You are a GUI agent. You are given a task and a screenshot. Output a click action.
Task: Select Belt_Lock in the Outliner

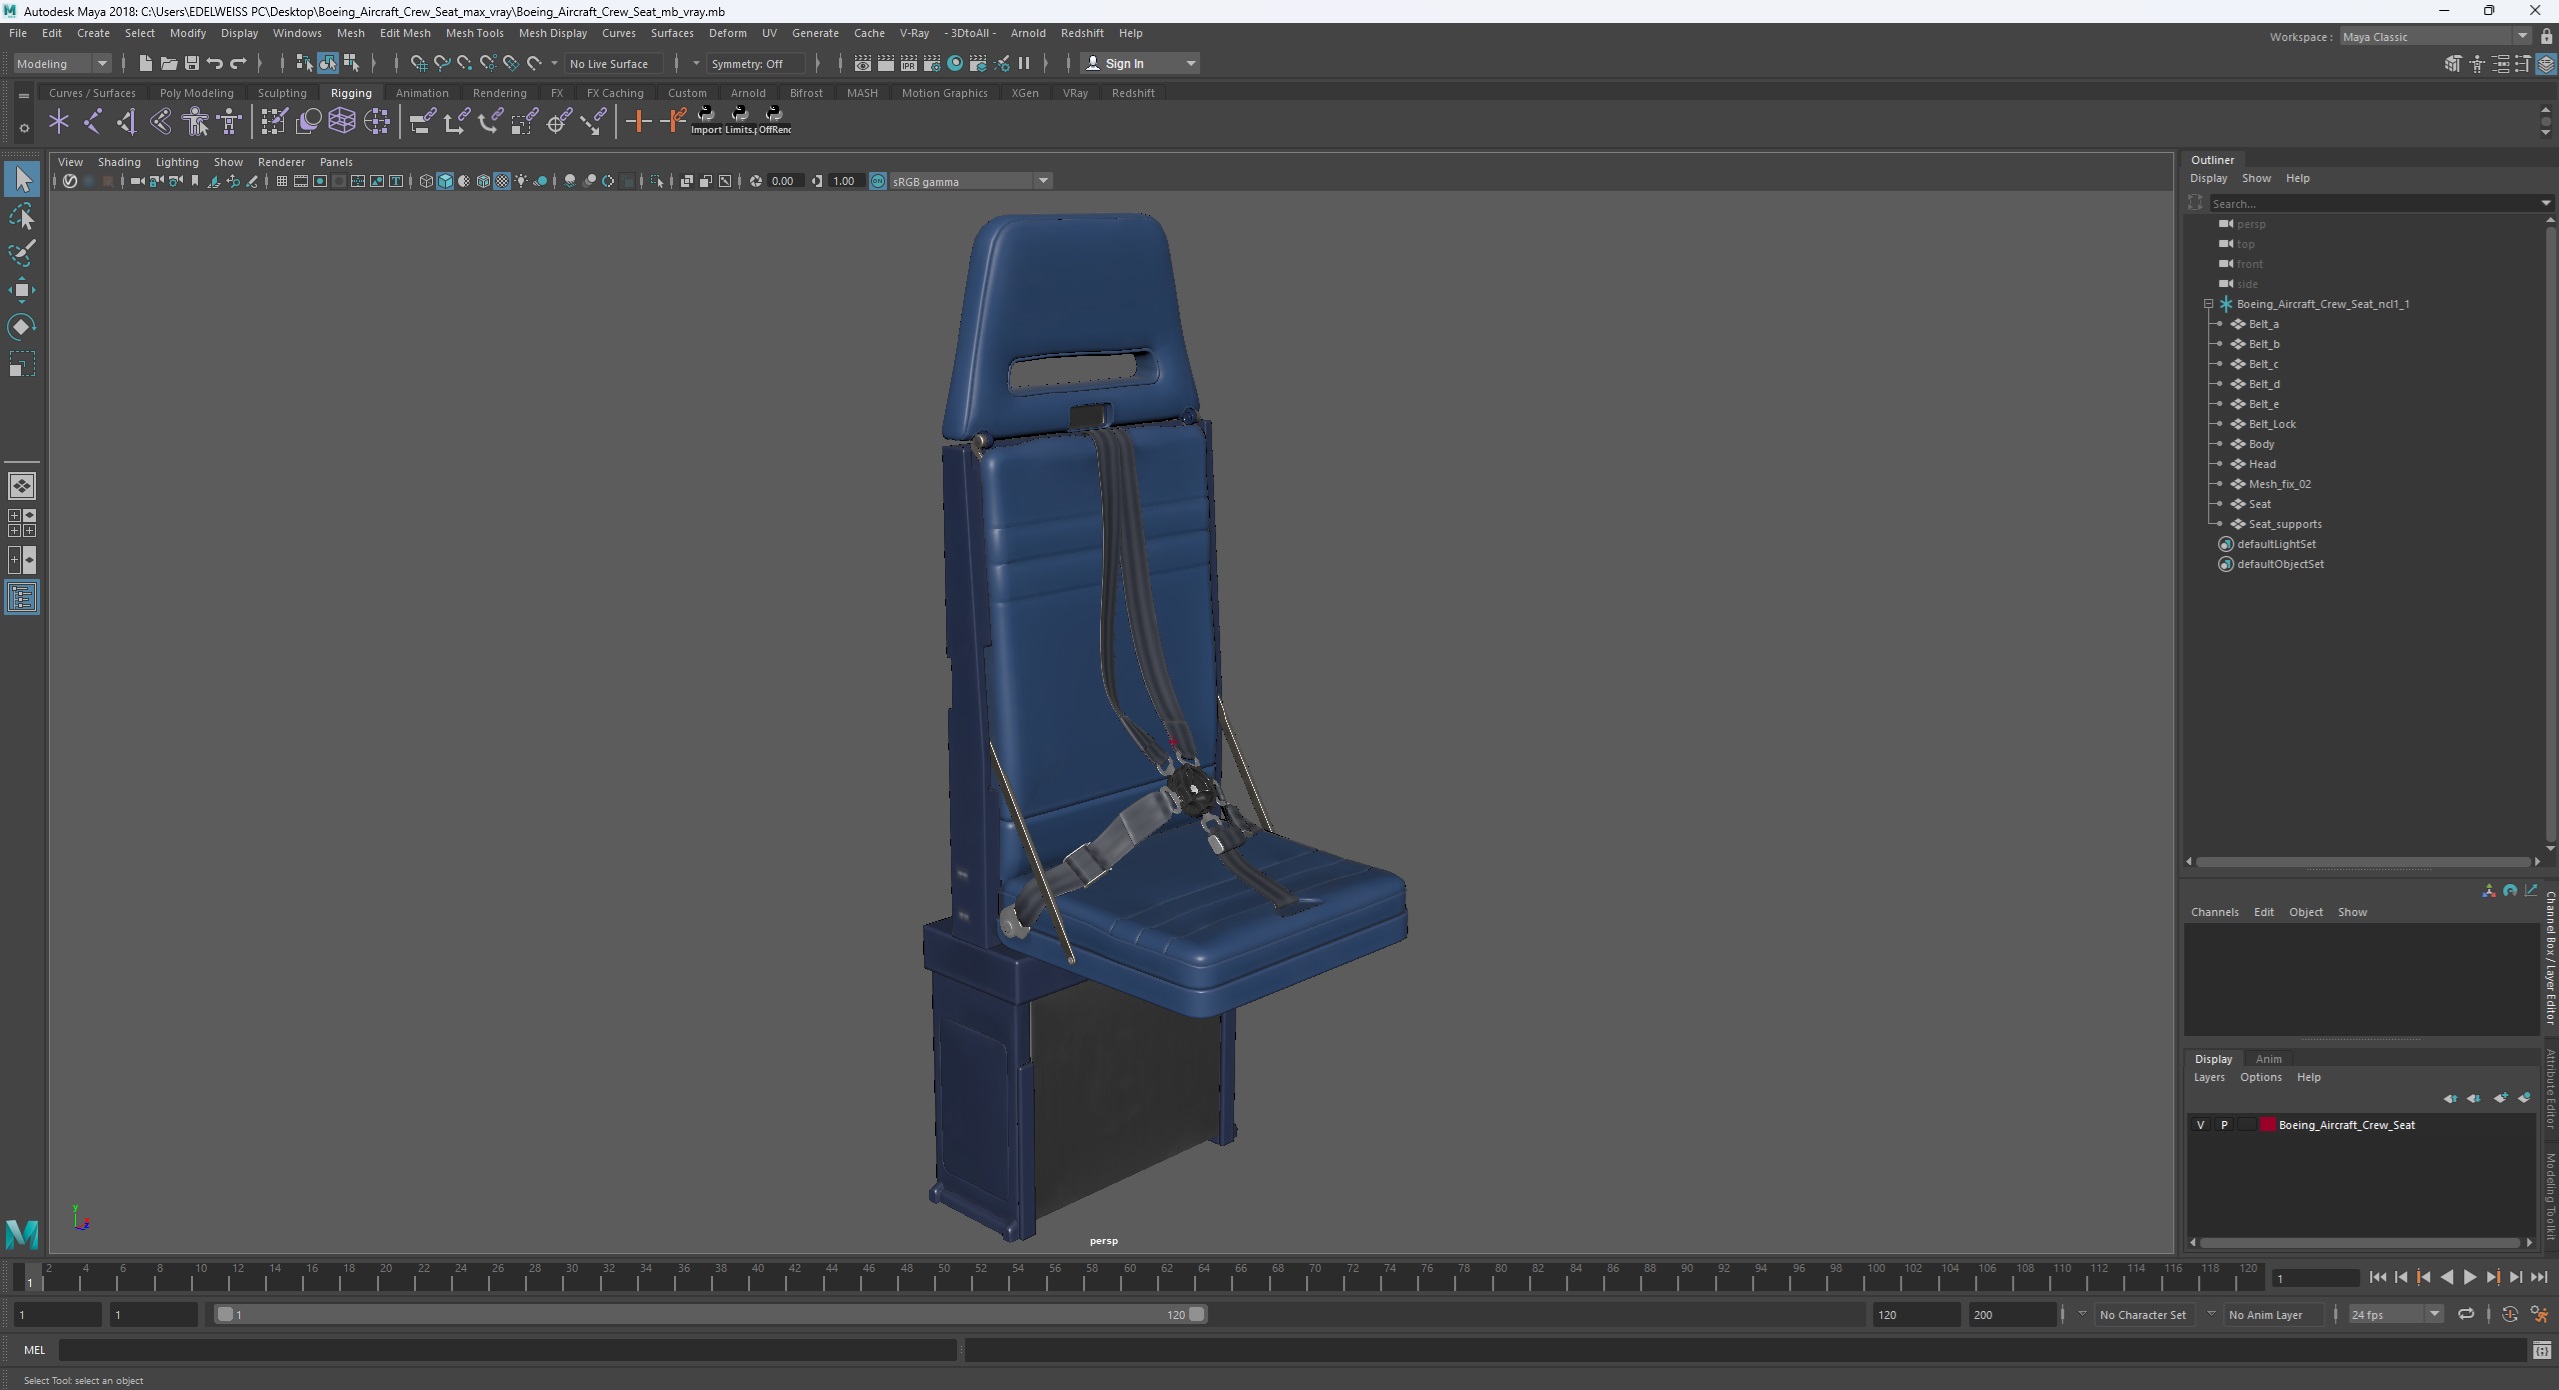click(2272, 424)
